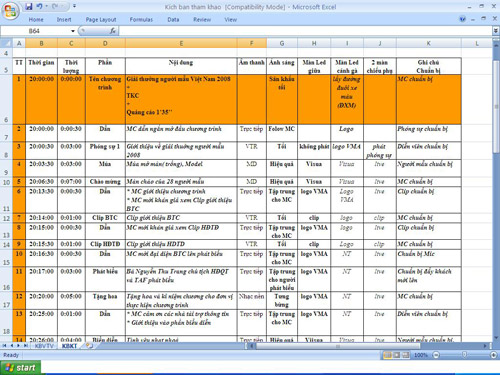Click next sheet navigation arrow
This screenshot has width=500, height=375.
point(18,346)
